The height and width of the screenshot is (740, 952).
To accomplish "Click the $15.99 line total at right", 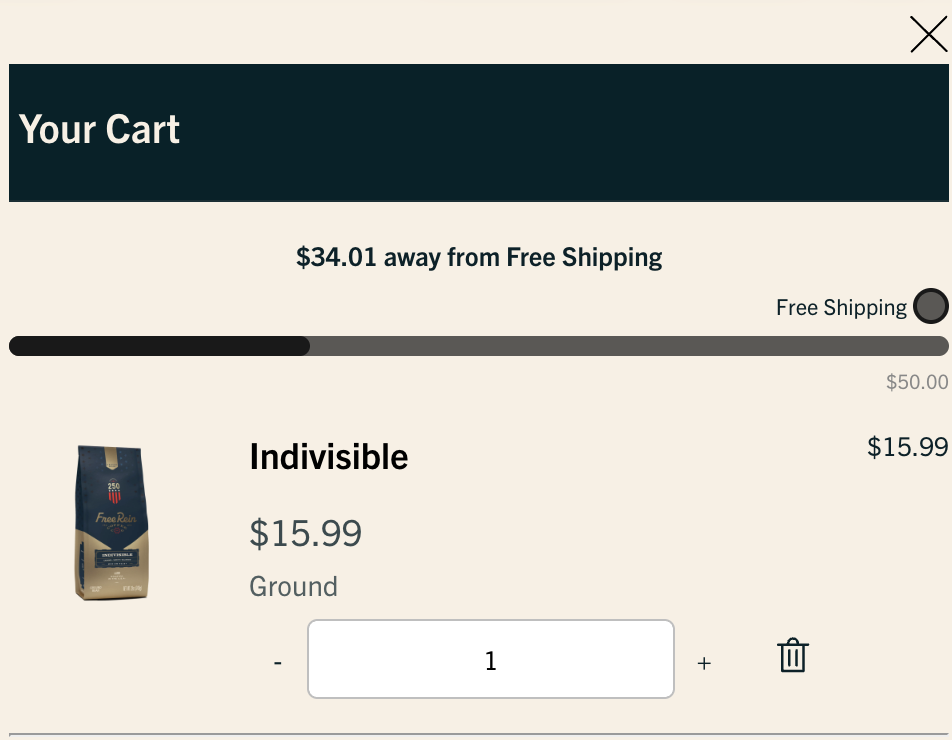I will coord(907,447).
